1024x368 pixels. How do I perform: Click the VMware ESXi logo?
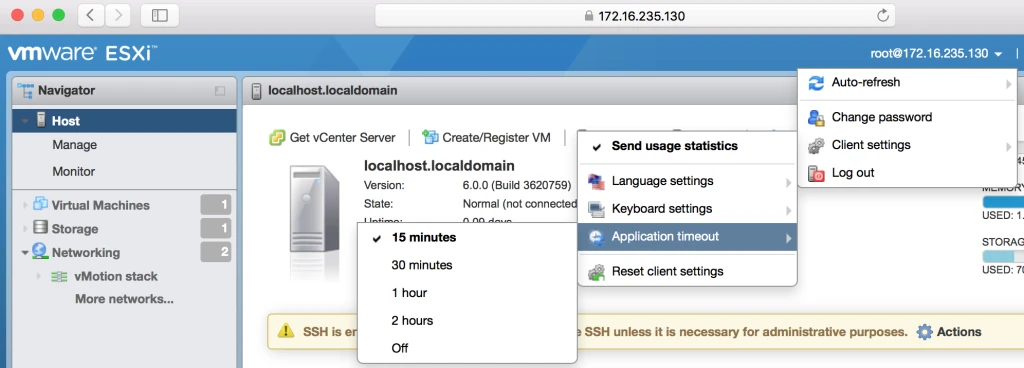pos(82,53)
